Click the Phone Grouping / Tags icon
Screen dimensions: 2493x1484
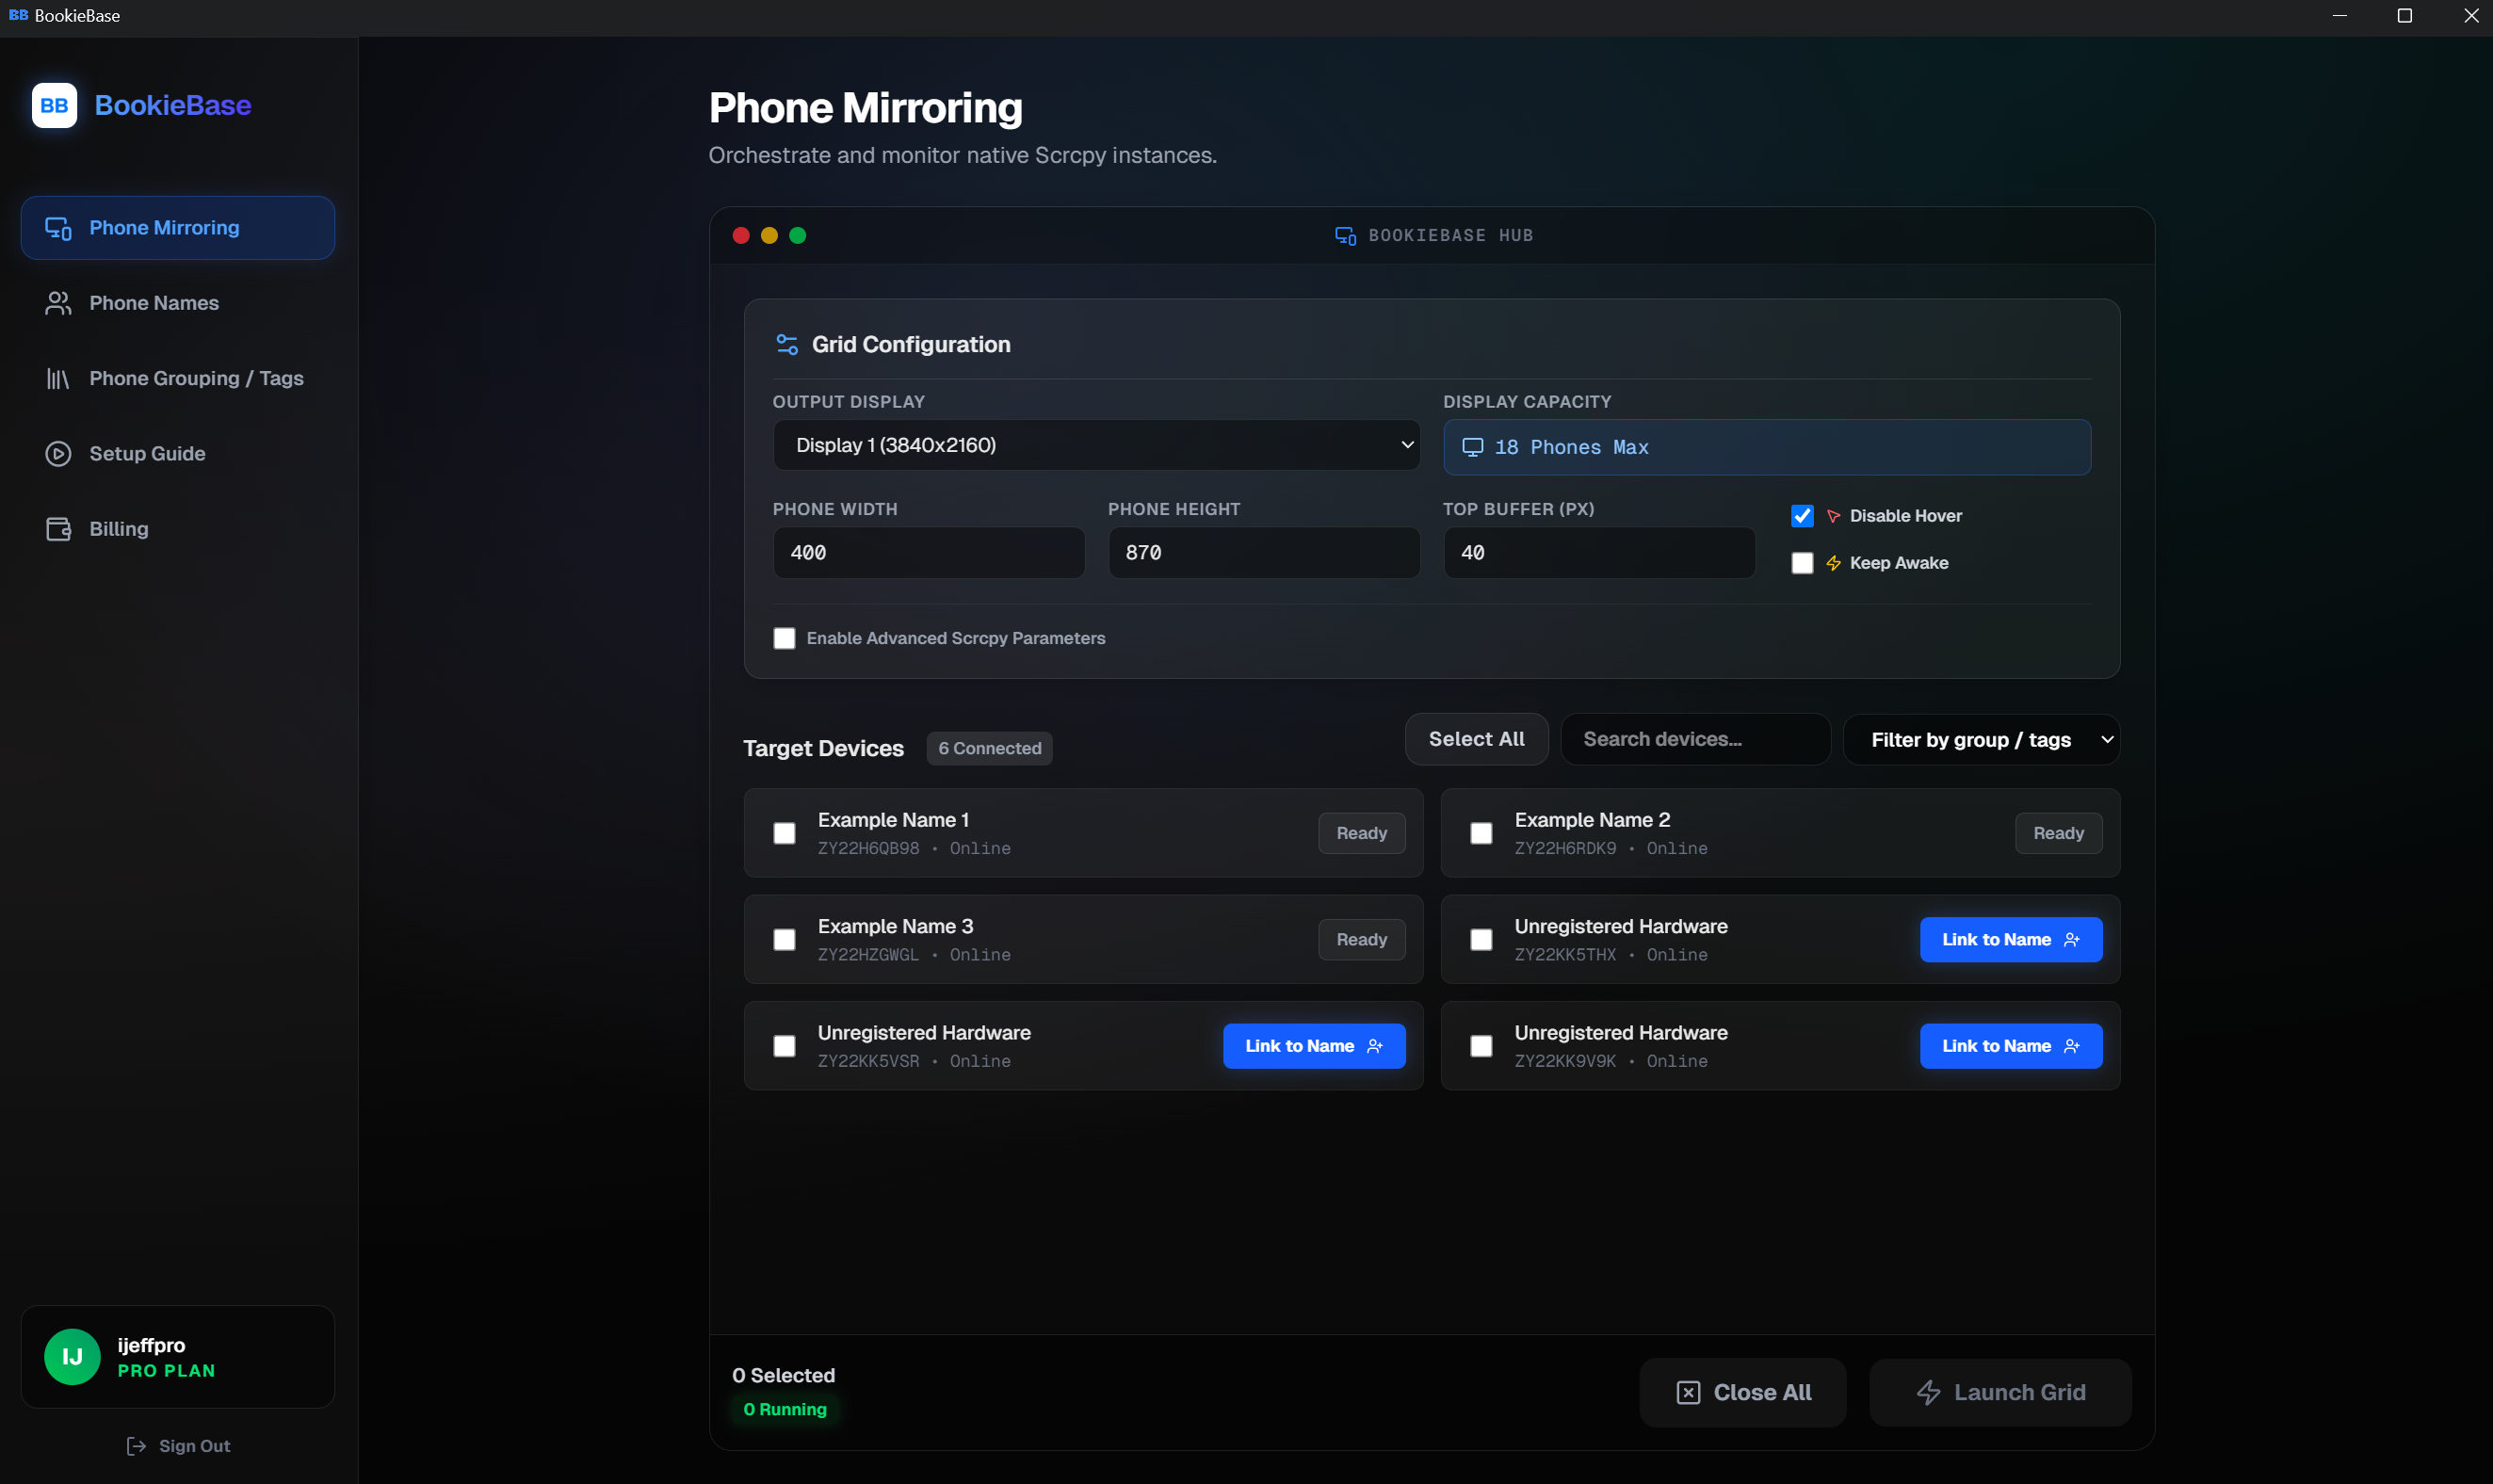click(58, 378)
